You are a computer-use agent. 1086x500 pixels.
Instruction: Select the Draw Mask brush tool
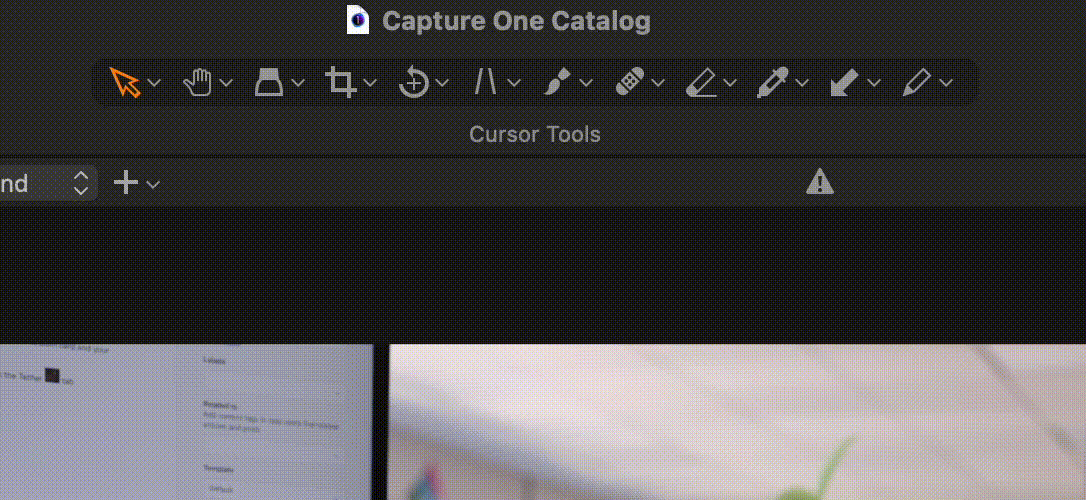(557, 82)
